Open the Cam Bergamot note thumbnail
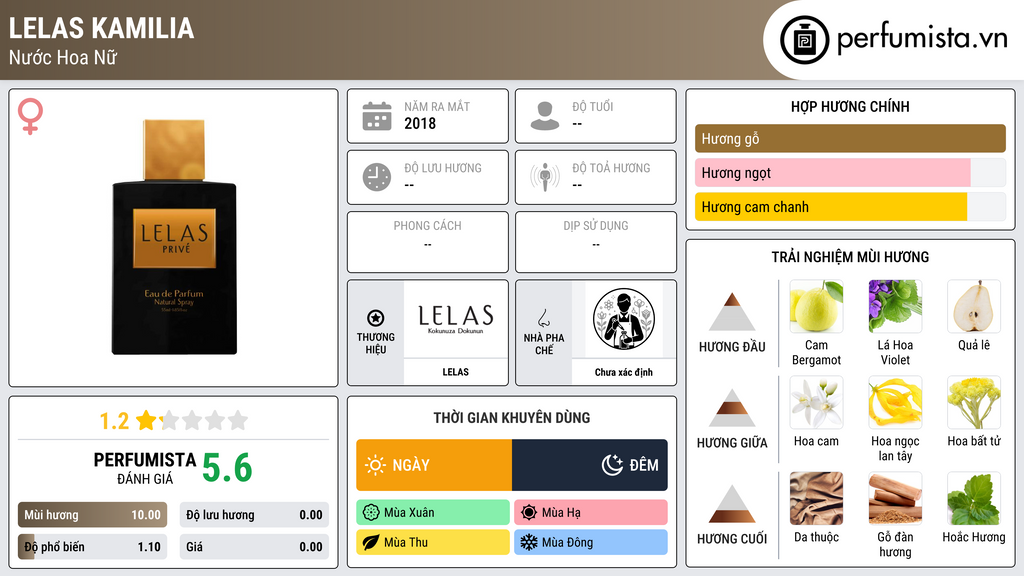The width and height of the screenshot is (1024, 576). tap(816, 306)
